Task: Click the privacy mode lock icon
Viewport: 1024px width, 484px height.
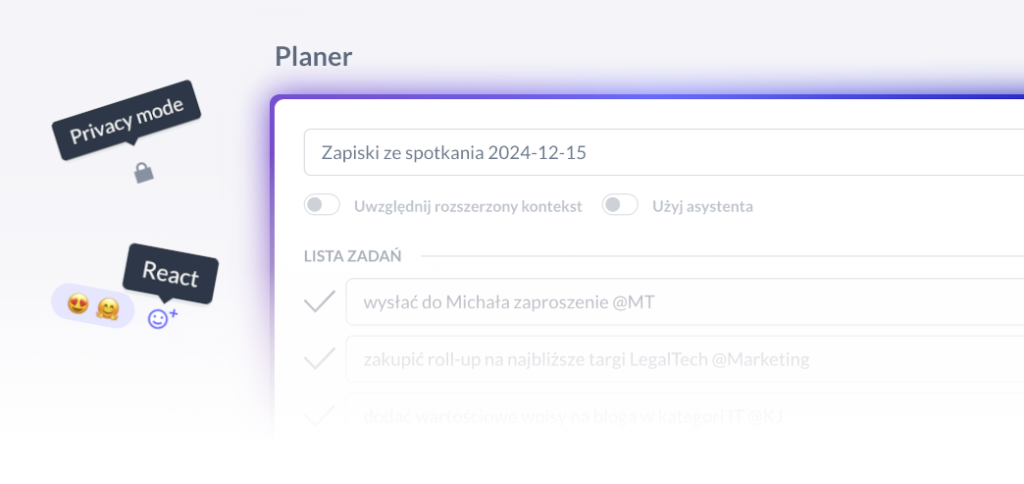Action: point(144,173)
